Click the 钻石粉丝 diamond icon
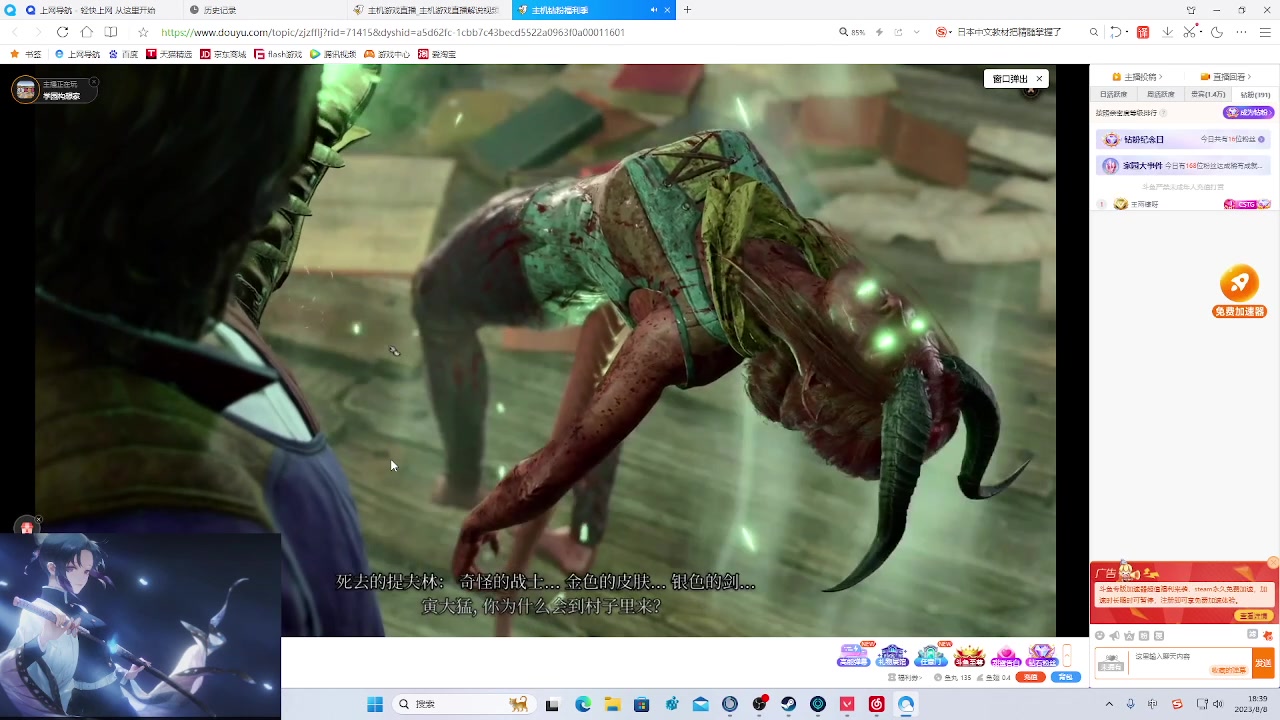1280x720 pixels. coord(1042,655)
